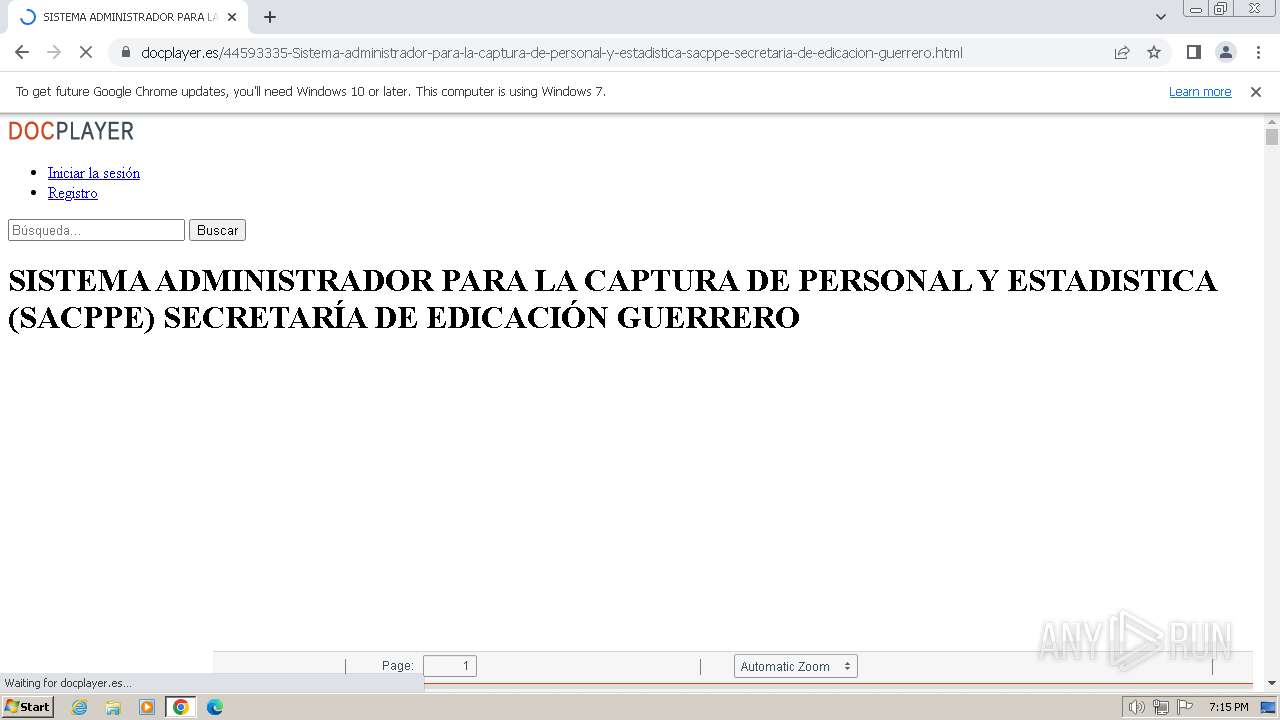Click the Show desktop tray button
1280x720 pixels.
(x=1268, y=707)
